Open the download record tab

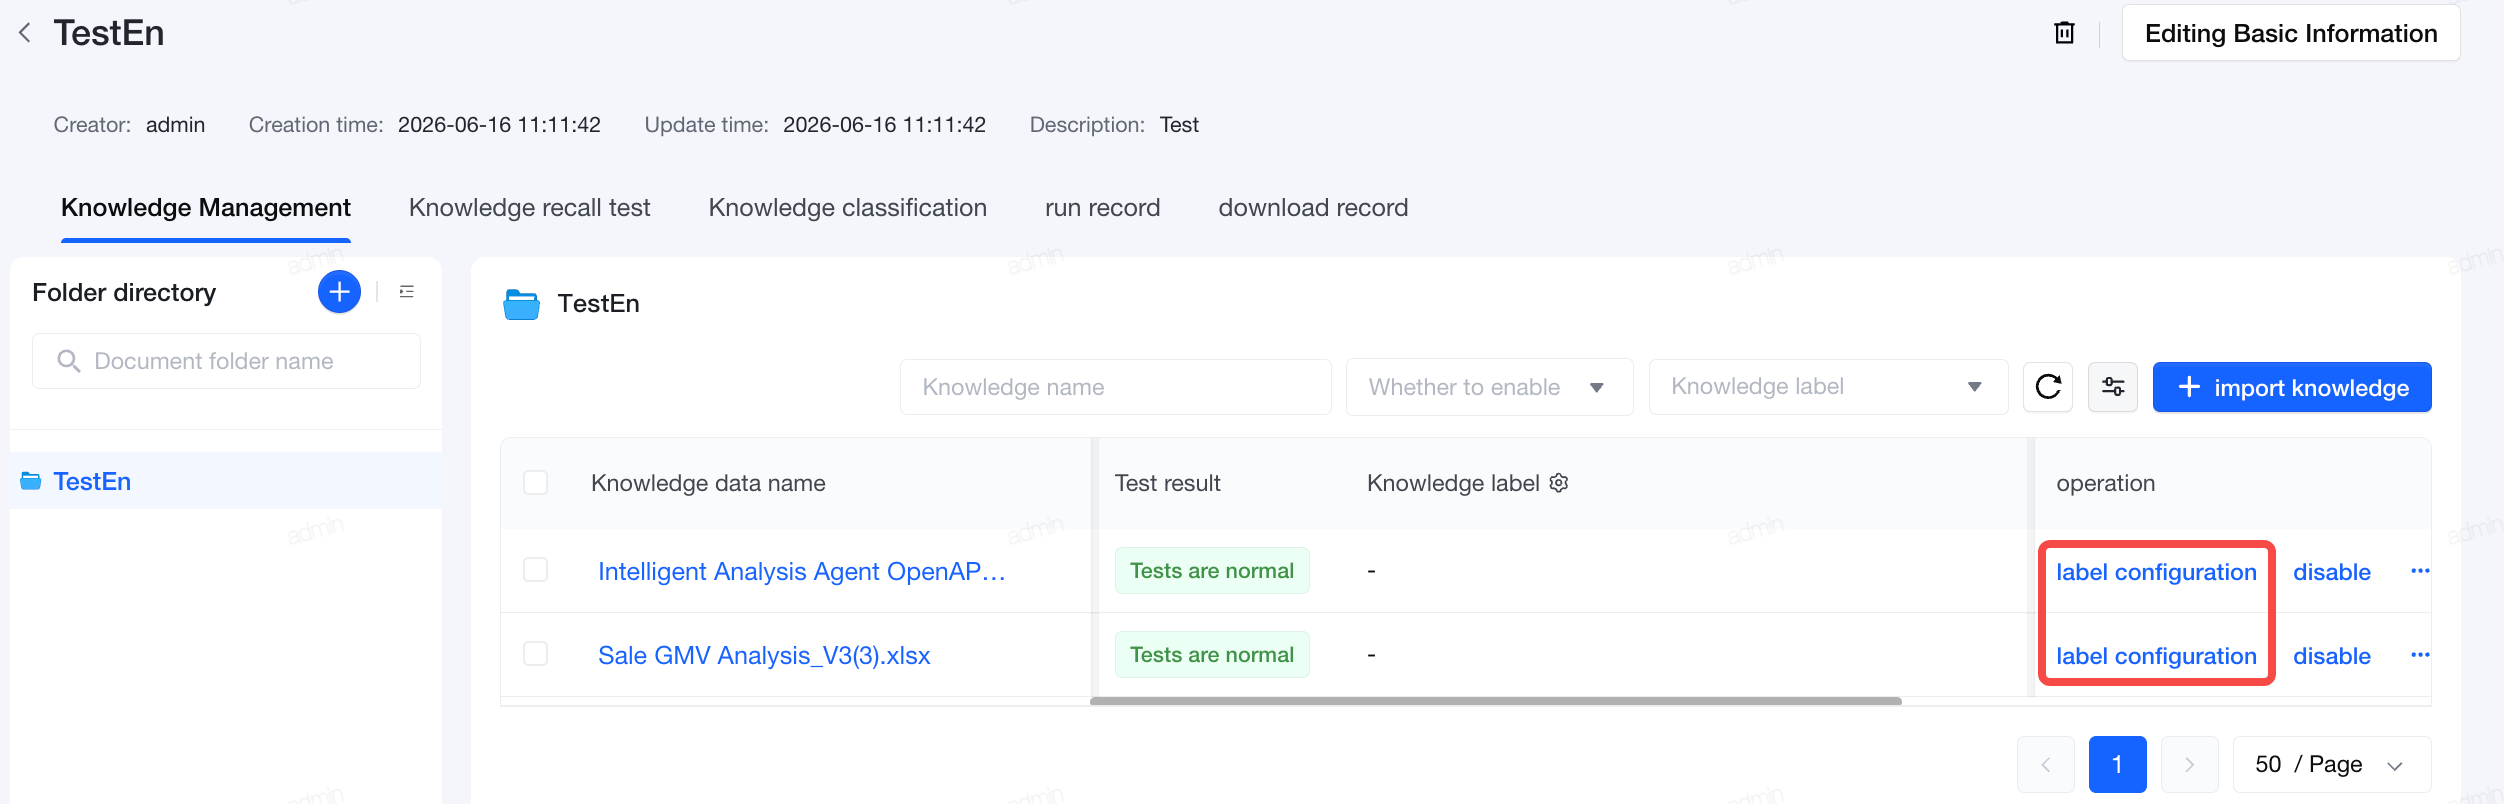(x=1313, y=208)
